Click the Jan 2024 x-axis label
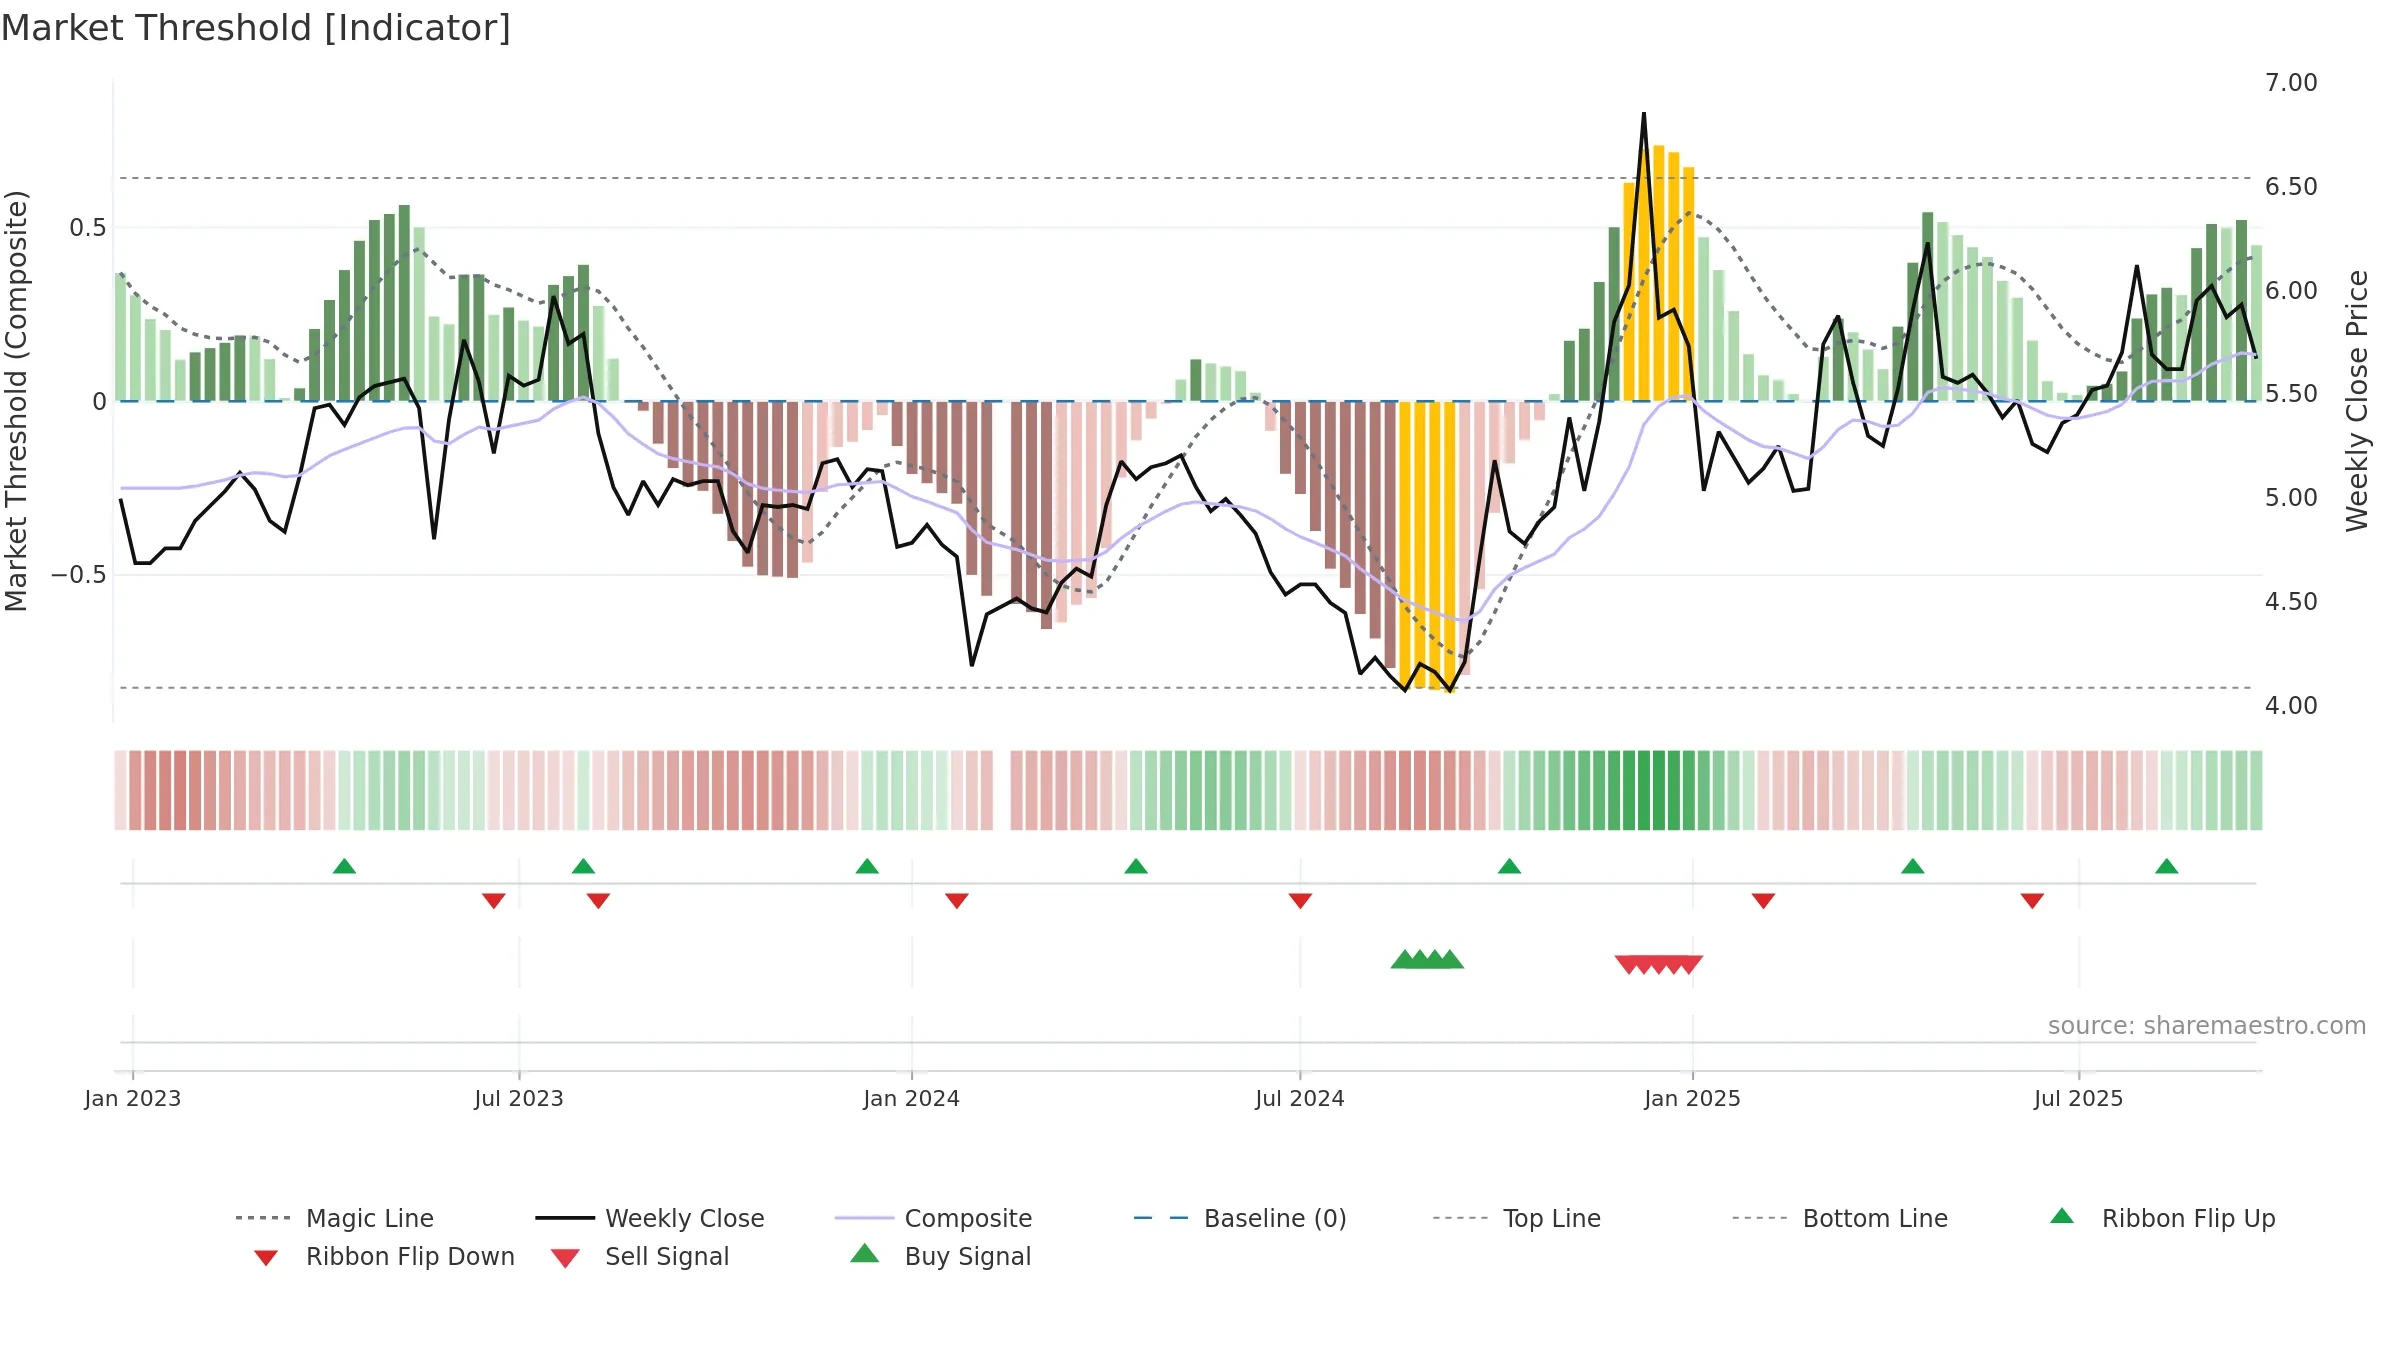2400x1350 pixels. [x=911, y=1099]
